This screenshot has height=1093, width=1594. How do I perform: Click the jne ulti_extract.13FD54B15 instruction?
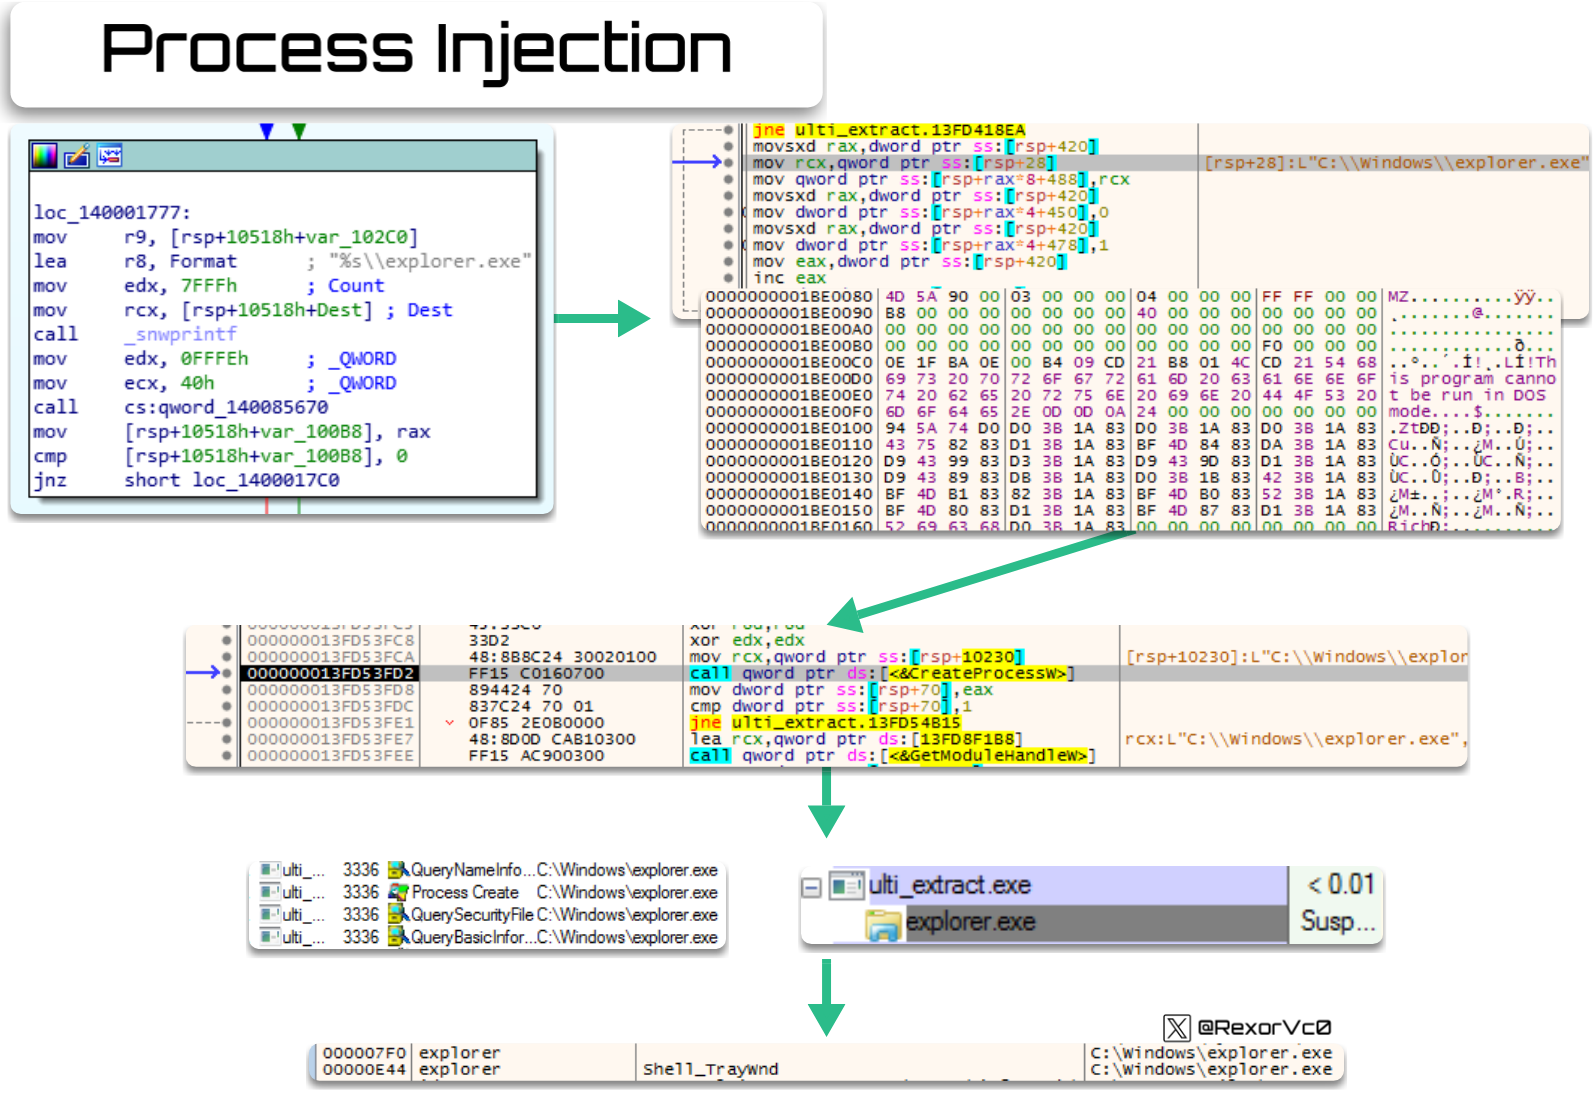(825, 723)
